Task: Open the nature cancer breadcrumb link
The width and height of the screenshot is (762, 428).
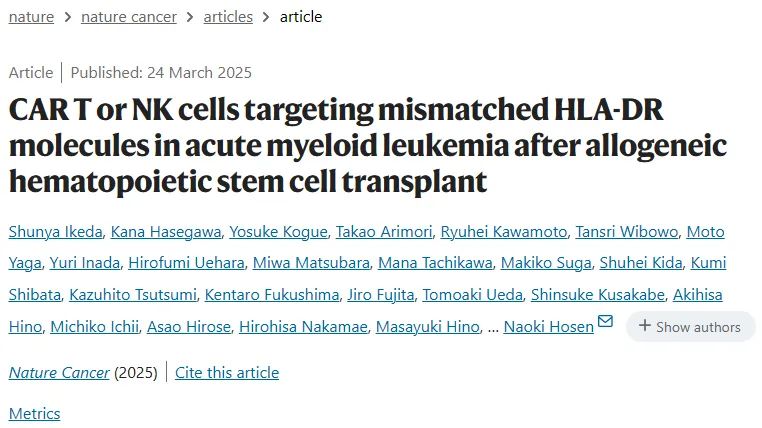Action: click(x=129, y=17)
